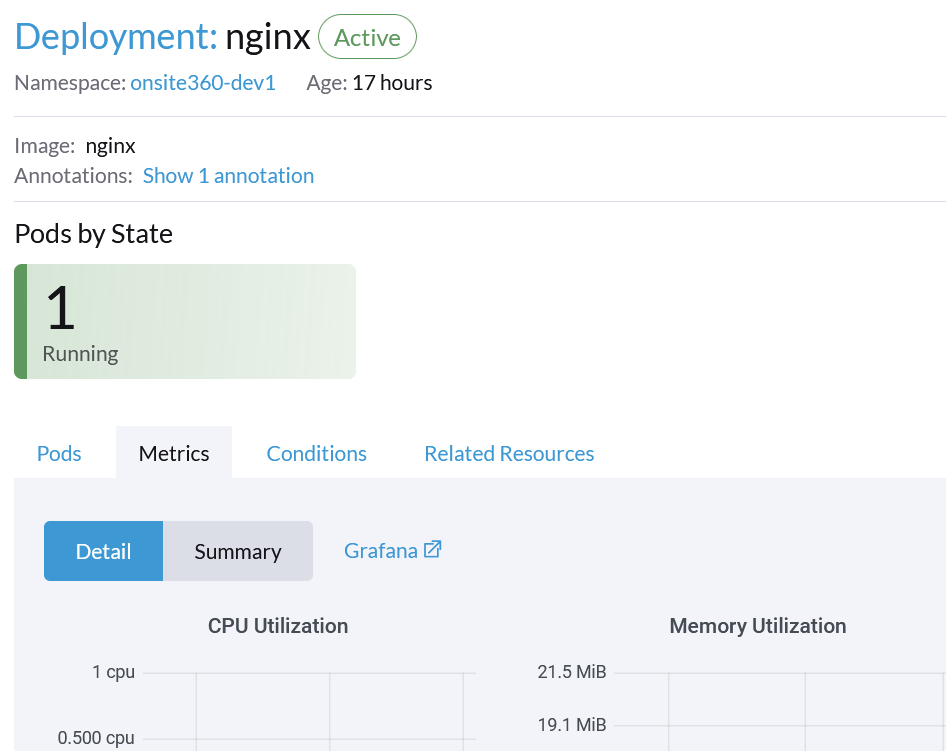Click the Pods by State heading
The width and height of the screenshot is (946, 751).
tap(93, 233)
